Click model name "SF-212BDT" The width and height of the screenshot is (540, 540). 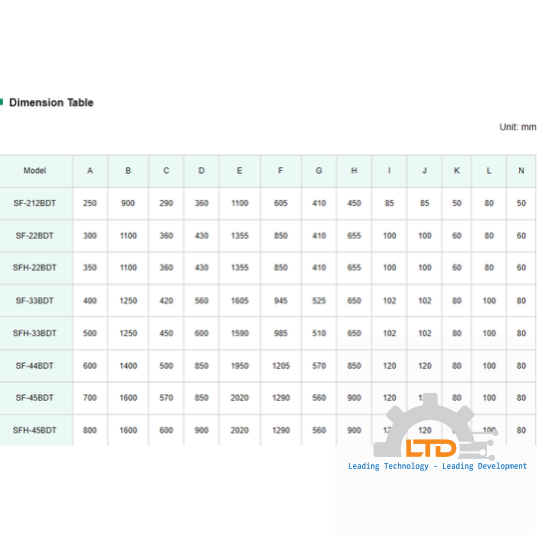(35, 203)
